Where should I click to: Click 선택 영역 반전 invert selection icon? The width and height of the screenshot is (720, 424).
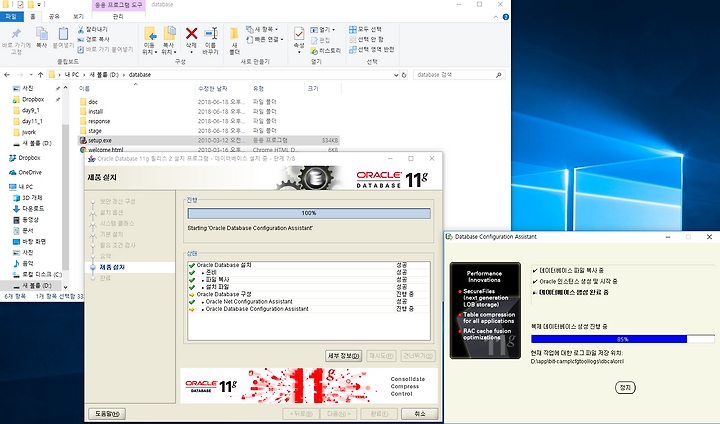pos(353,50)
